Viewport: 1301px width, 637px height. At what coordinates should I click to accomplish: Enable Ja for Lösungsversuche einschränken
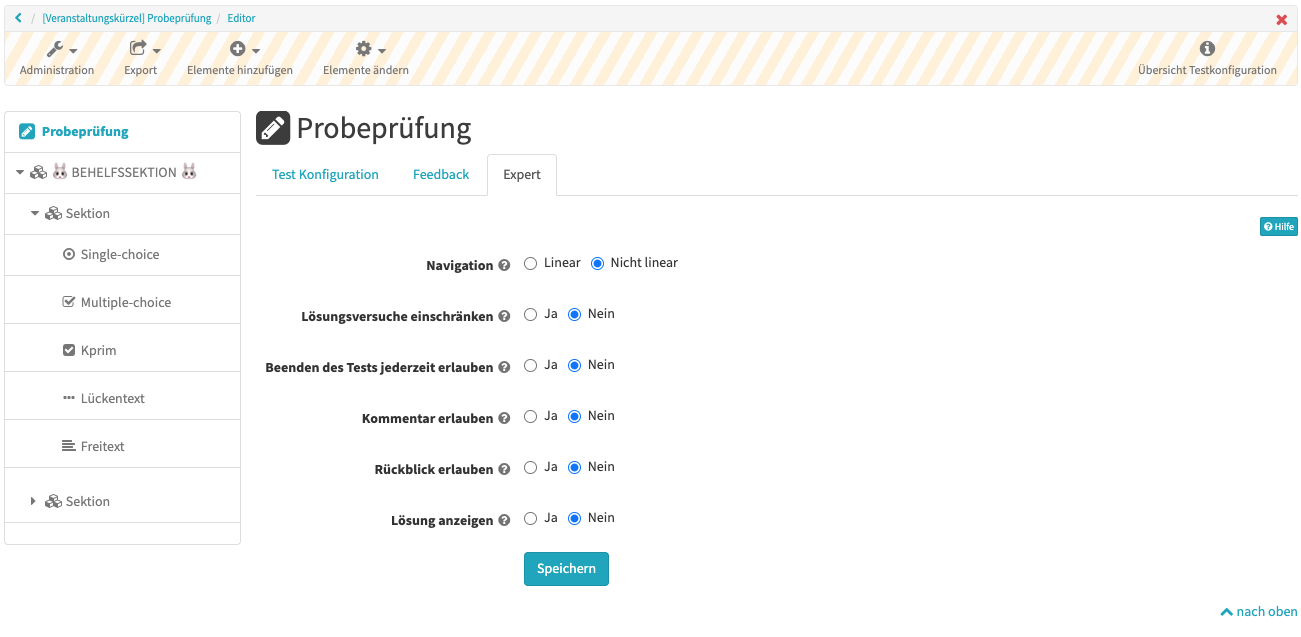pyautogui.click(x=530, y=313)
